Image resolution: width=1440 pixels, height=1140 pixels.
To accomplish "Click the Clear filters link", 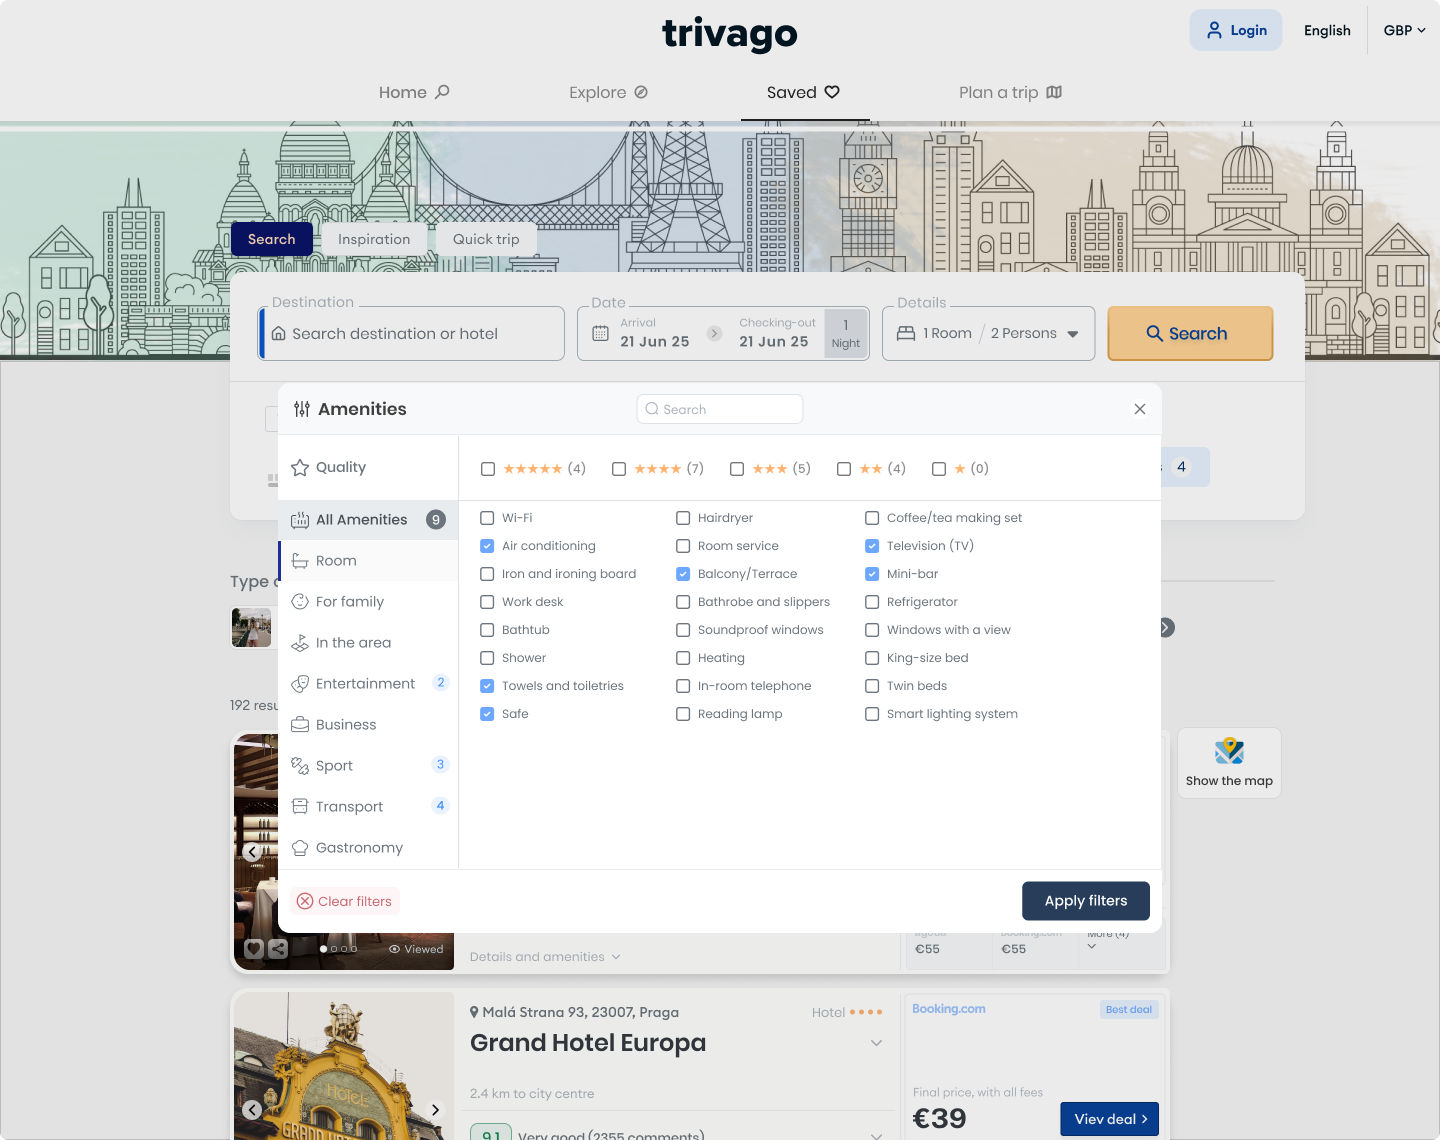I will pos(345,901).
